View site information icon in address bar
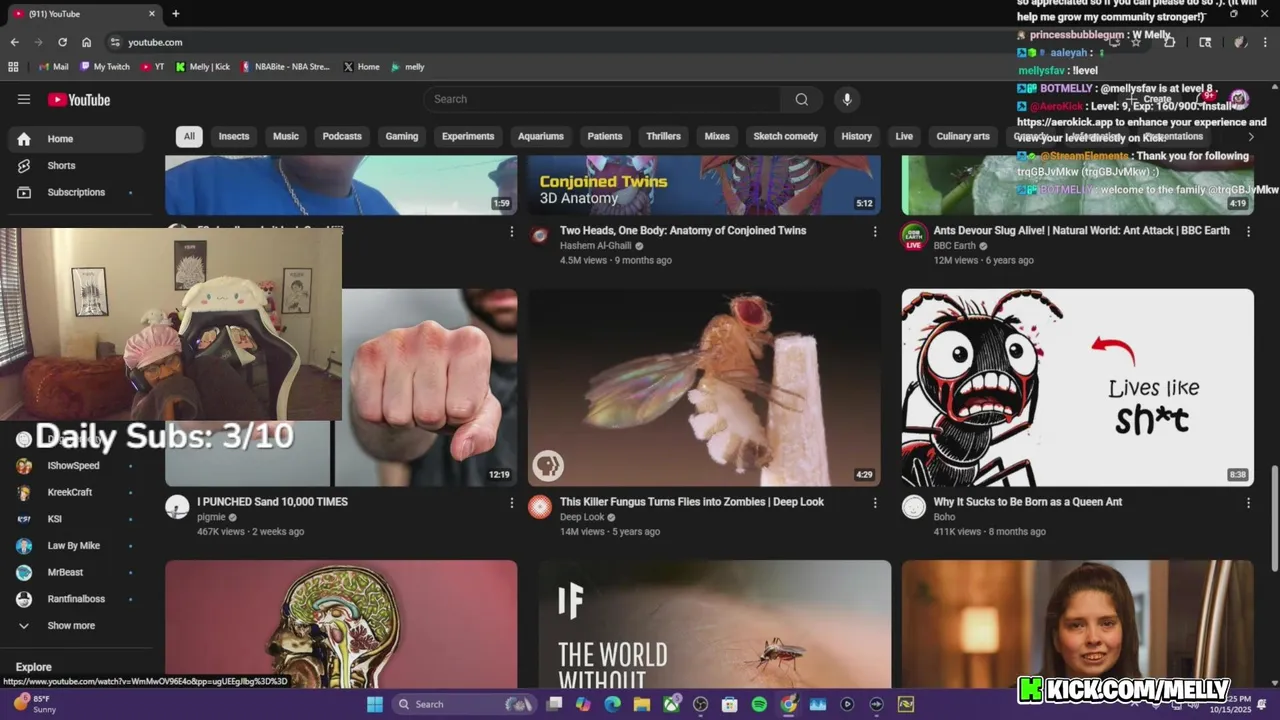1280x720 pixels. point(115,42)
